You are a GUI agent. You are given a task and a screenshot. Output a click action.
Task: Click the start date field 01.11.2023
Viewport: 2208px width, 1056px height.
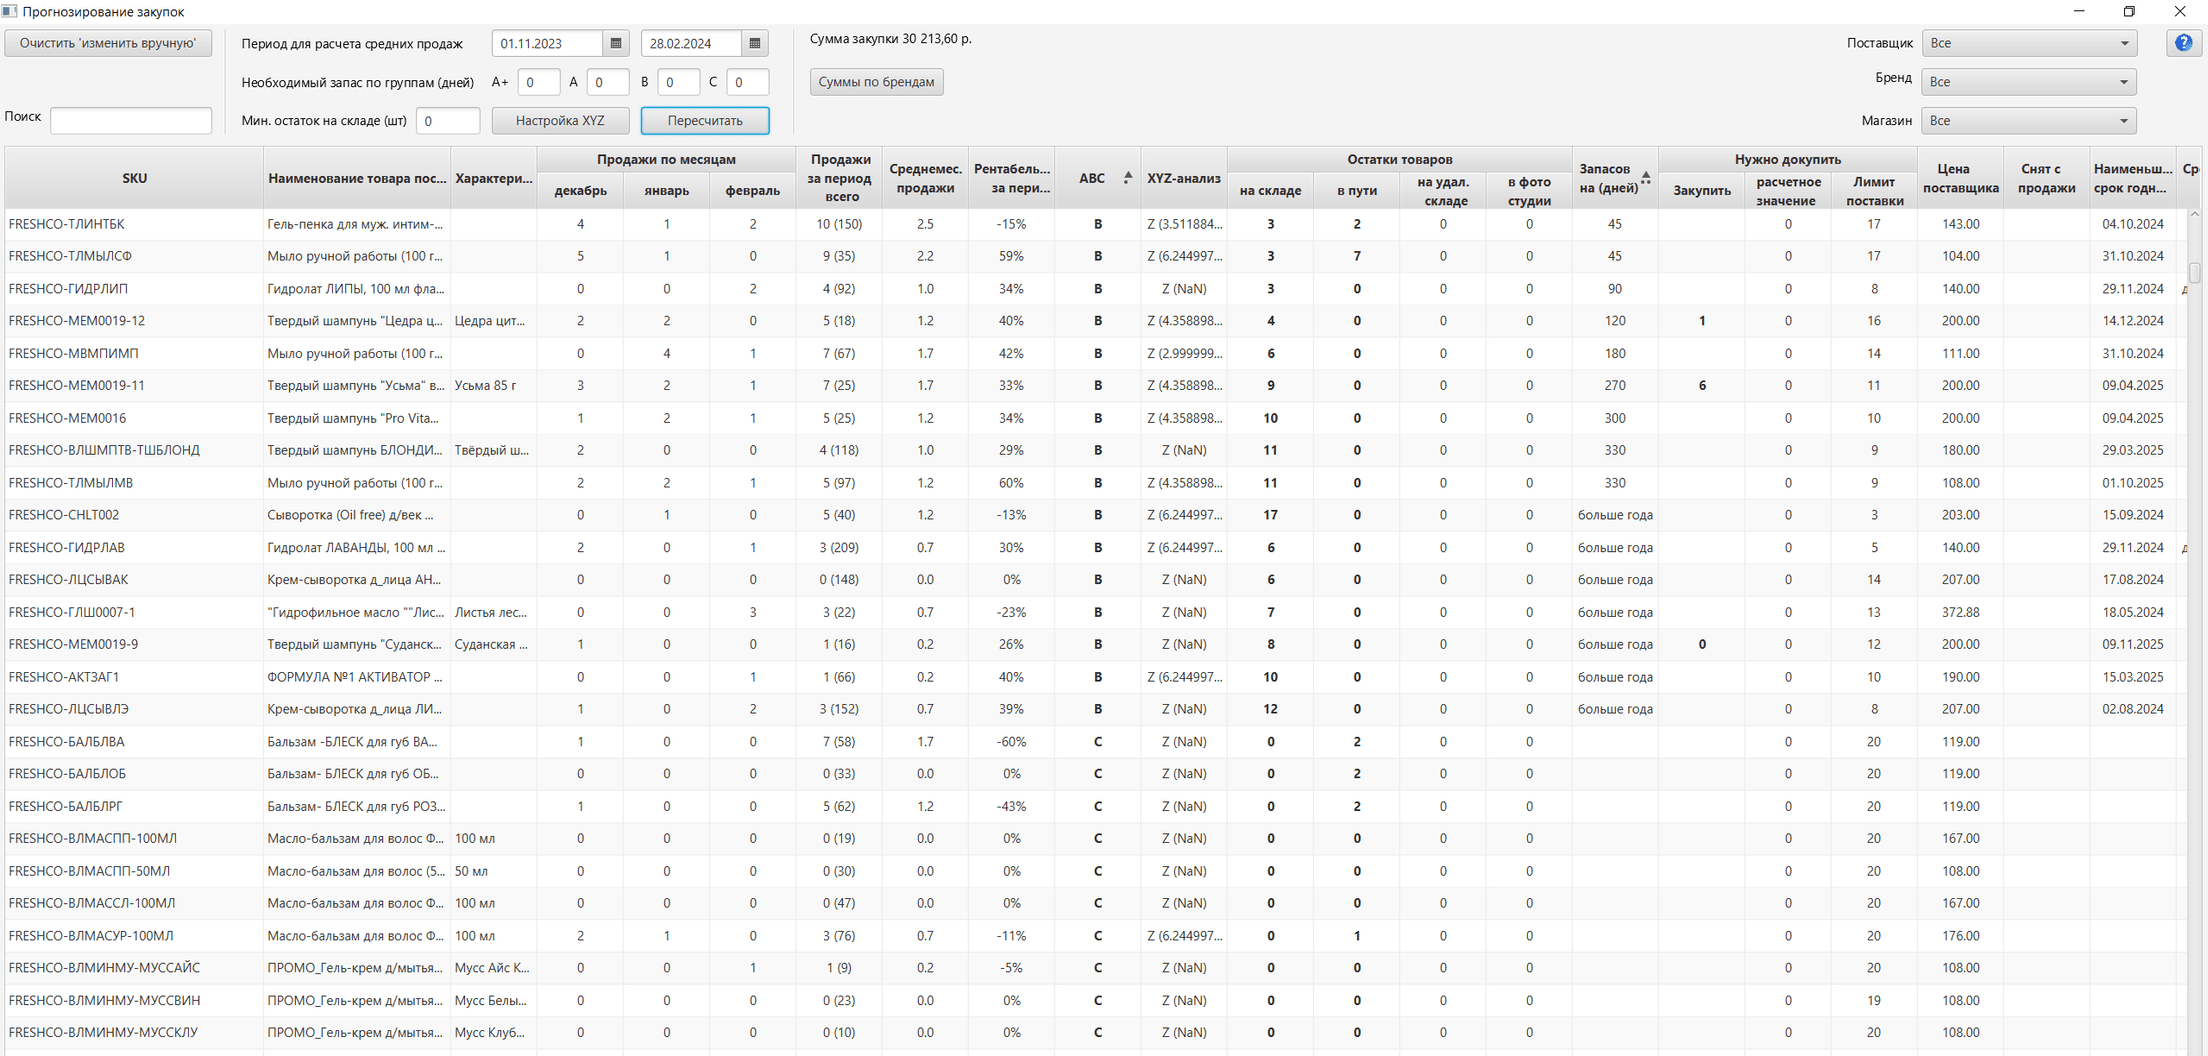(548, 43)
